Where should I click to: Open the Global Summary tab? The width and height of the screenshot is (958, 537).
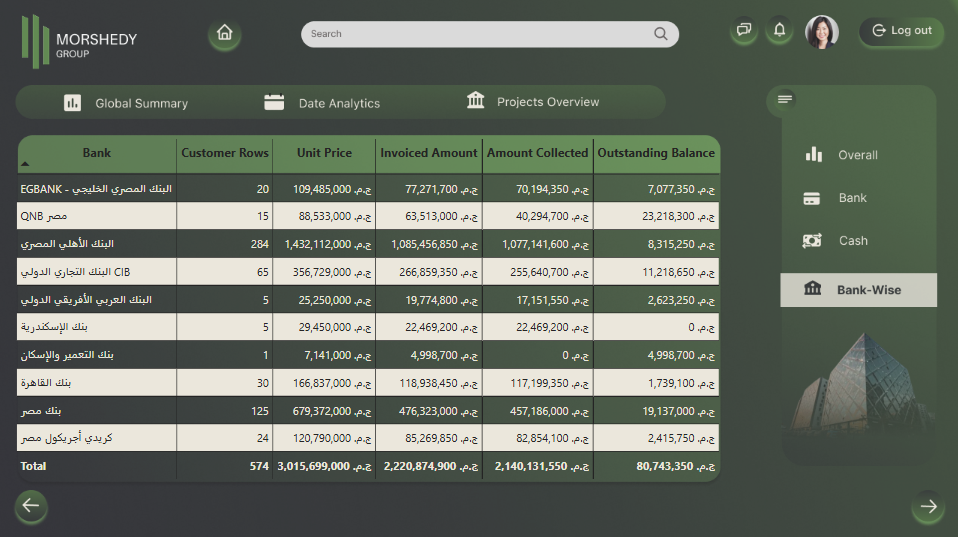[x=126, y=103]
